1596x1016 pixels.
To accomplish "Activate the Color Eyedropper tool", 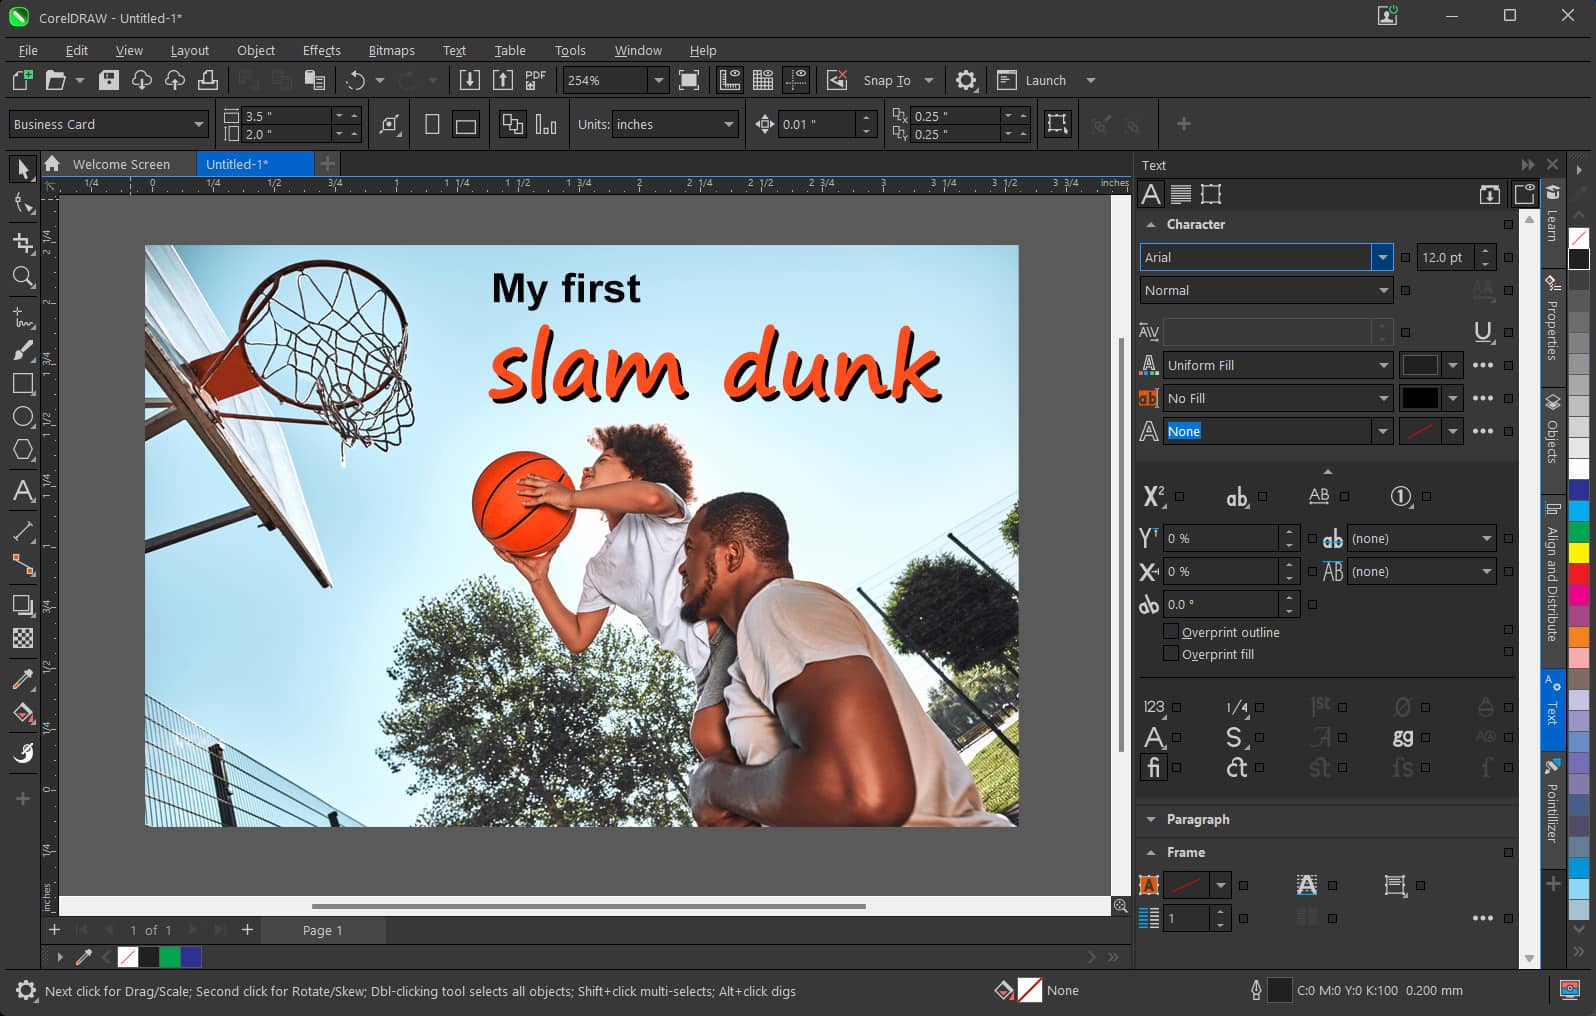I will [x=23, y=680].
